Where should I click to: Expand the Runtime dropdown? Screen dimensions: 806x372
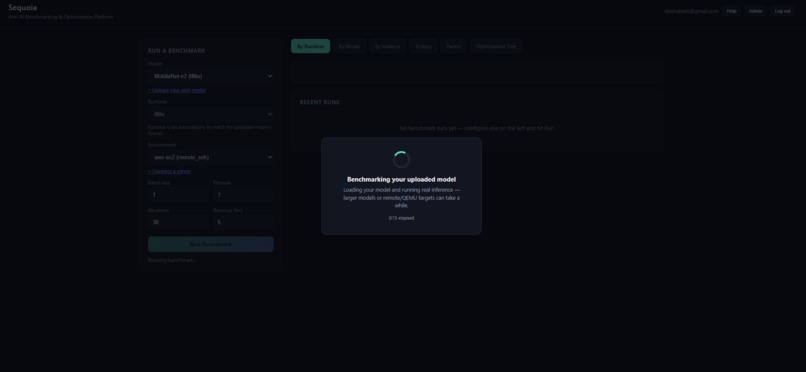pyautogui.click(x=211, y=114)
